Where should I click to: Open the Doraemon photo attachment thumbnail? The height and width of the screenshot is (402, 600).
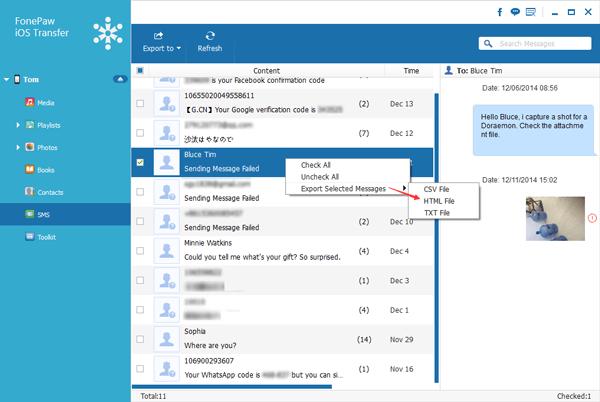pos(555,218)
